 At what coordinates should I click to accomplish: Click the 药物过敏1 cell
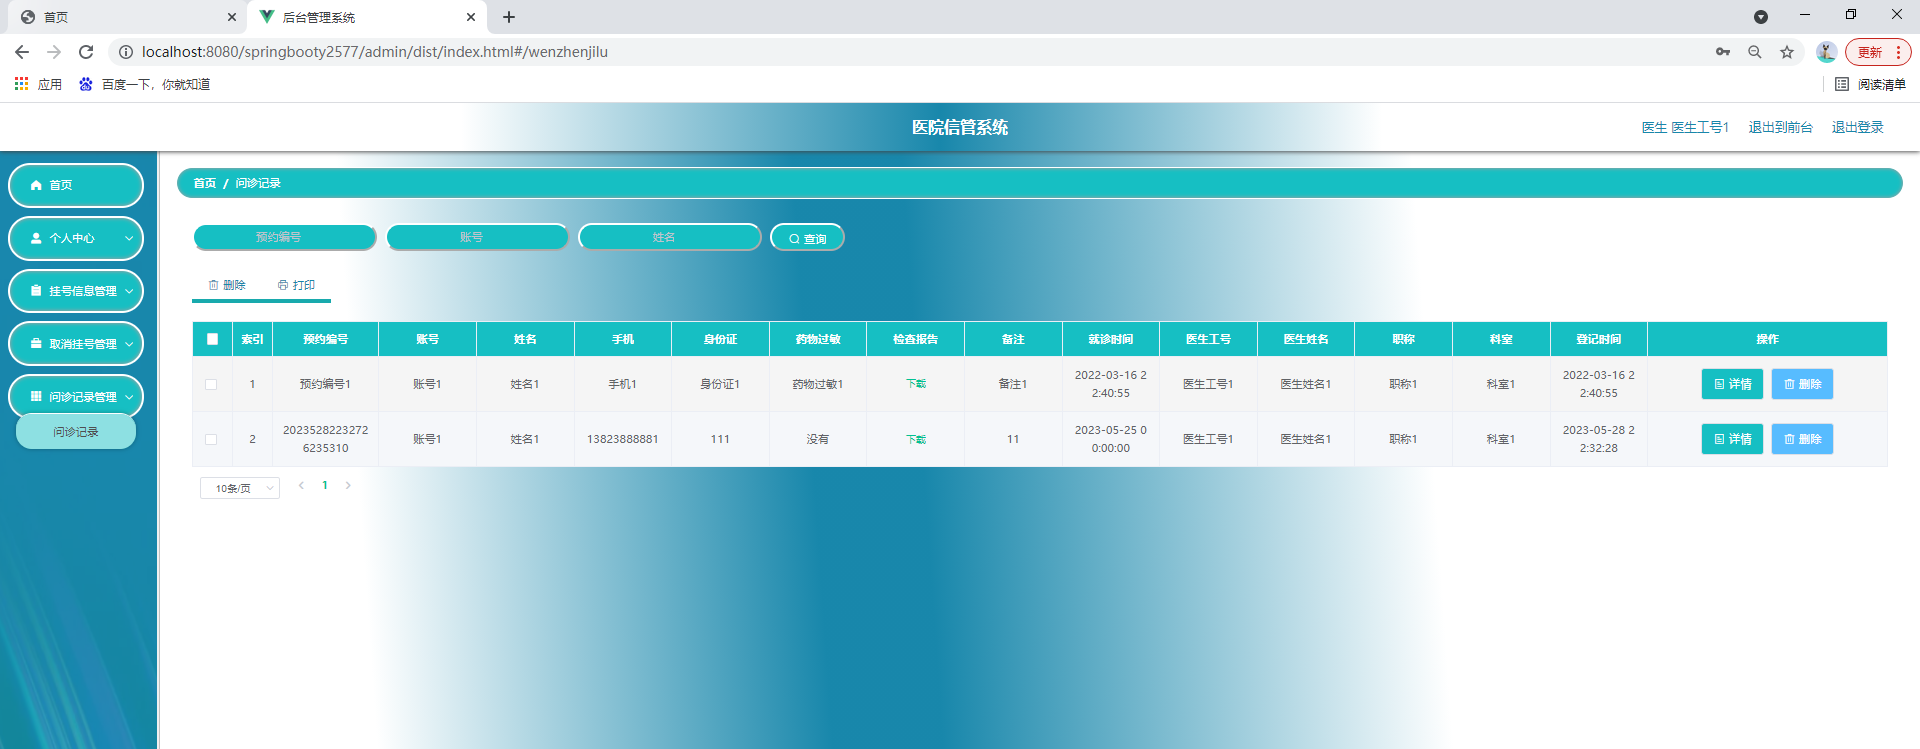[818, 384]
